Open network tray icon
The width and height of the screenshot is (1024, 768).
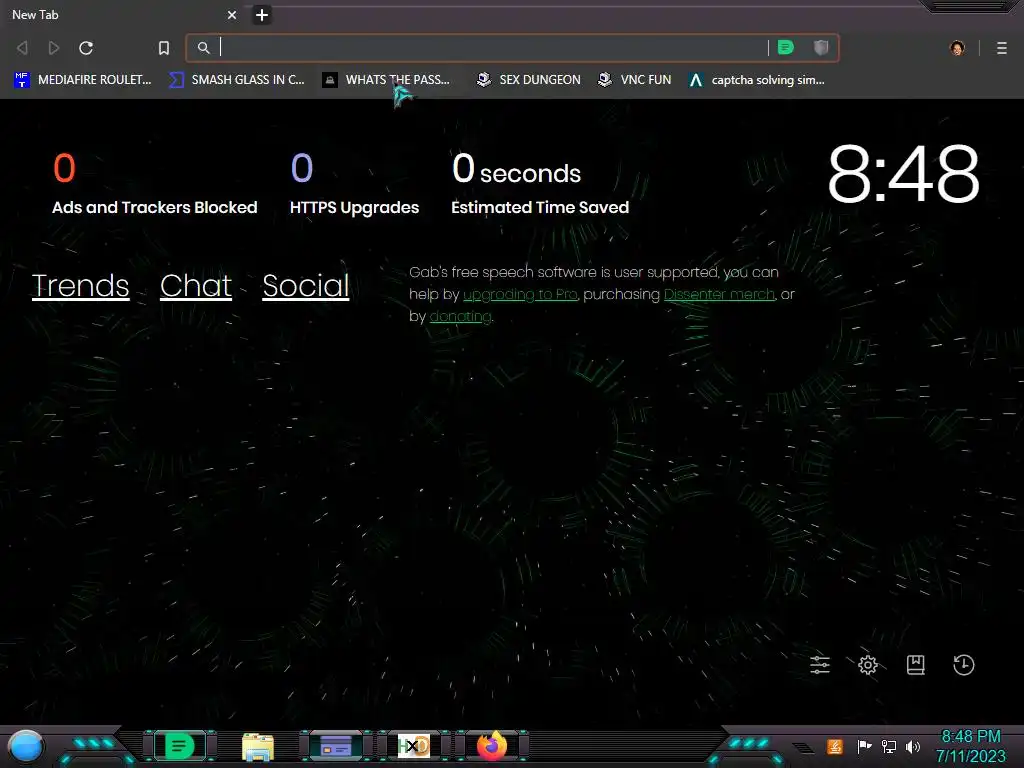coord(888,746)
